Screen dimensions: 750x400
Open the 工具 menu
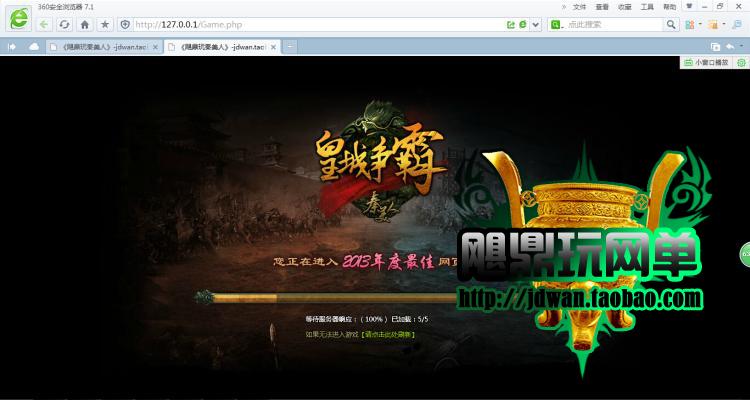(647, 7)
